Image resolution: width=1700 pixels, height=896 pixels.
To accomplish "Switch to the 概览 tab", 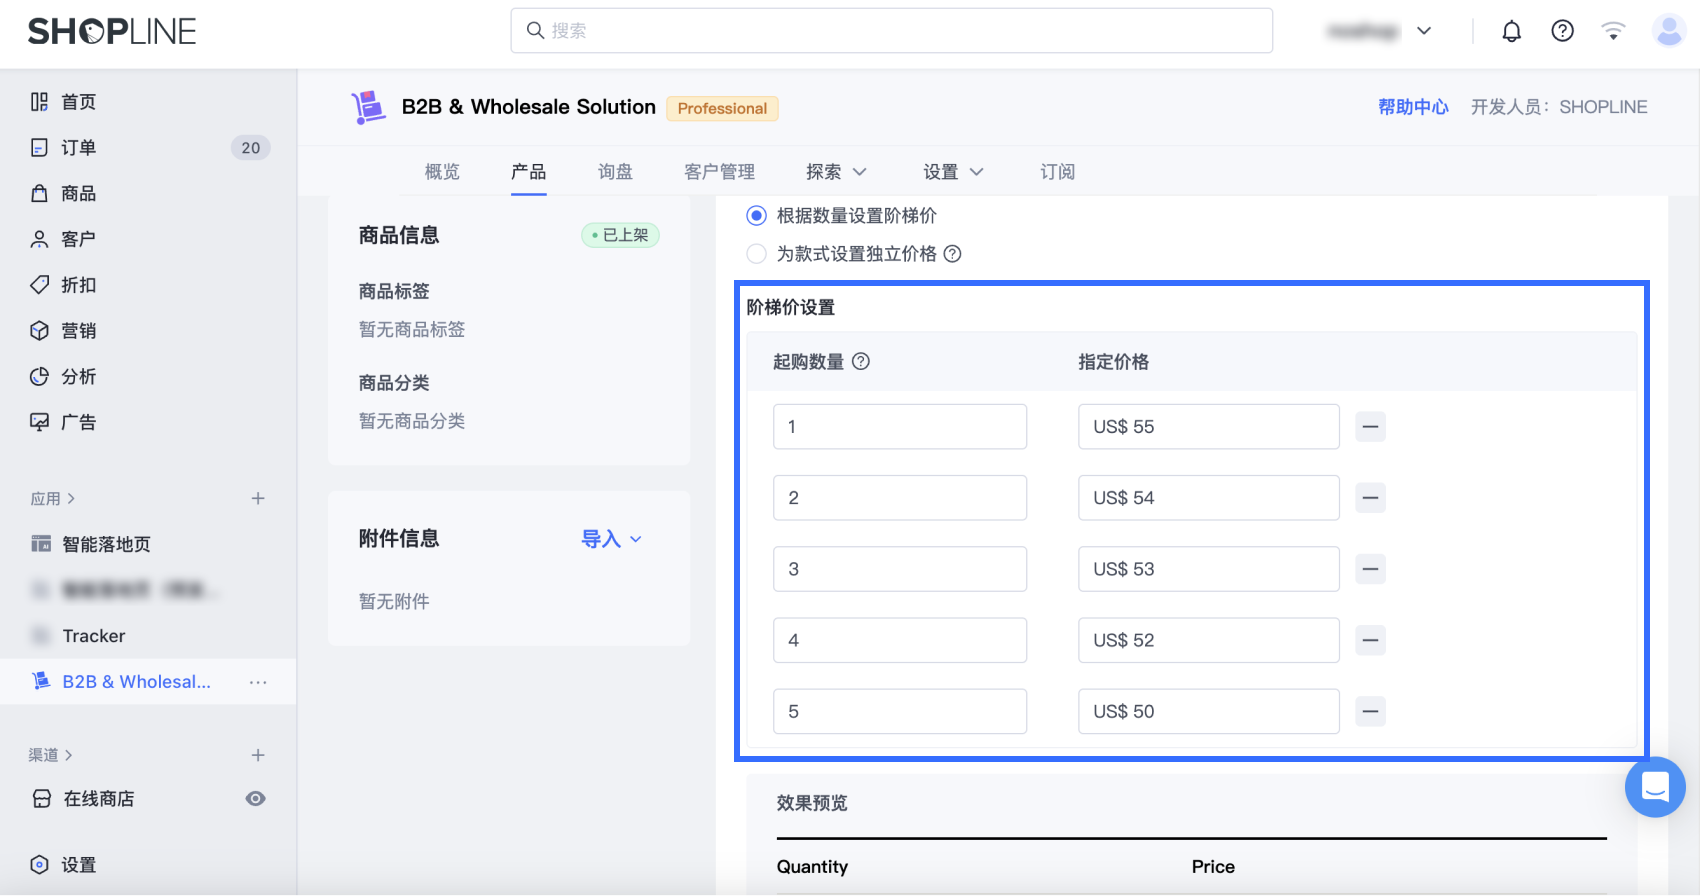I will click(x=442, y=172).
